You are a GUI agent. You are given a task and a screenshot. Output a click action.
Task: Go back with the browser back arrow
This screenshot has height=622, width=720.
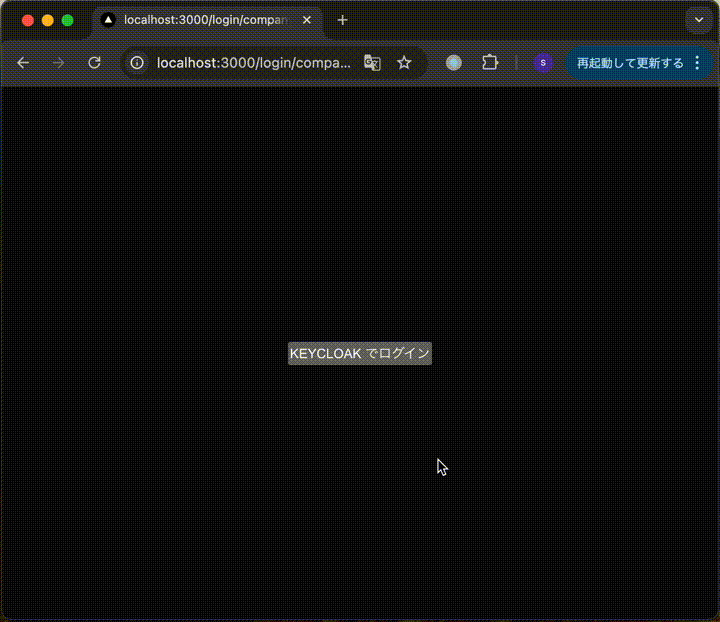23,63
